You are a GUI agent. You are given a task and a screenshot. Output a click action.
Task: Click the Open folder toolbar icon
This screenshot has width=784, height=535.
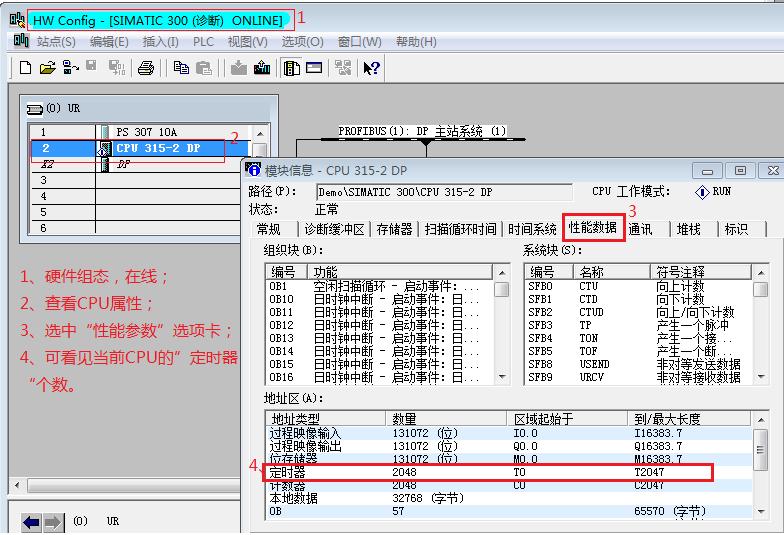47,68
